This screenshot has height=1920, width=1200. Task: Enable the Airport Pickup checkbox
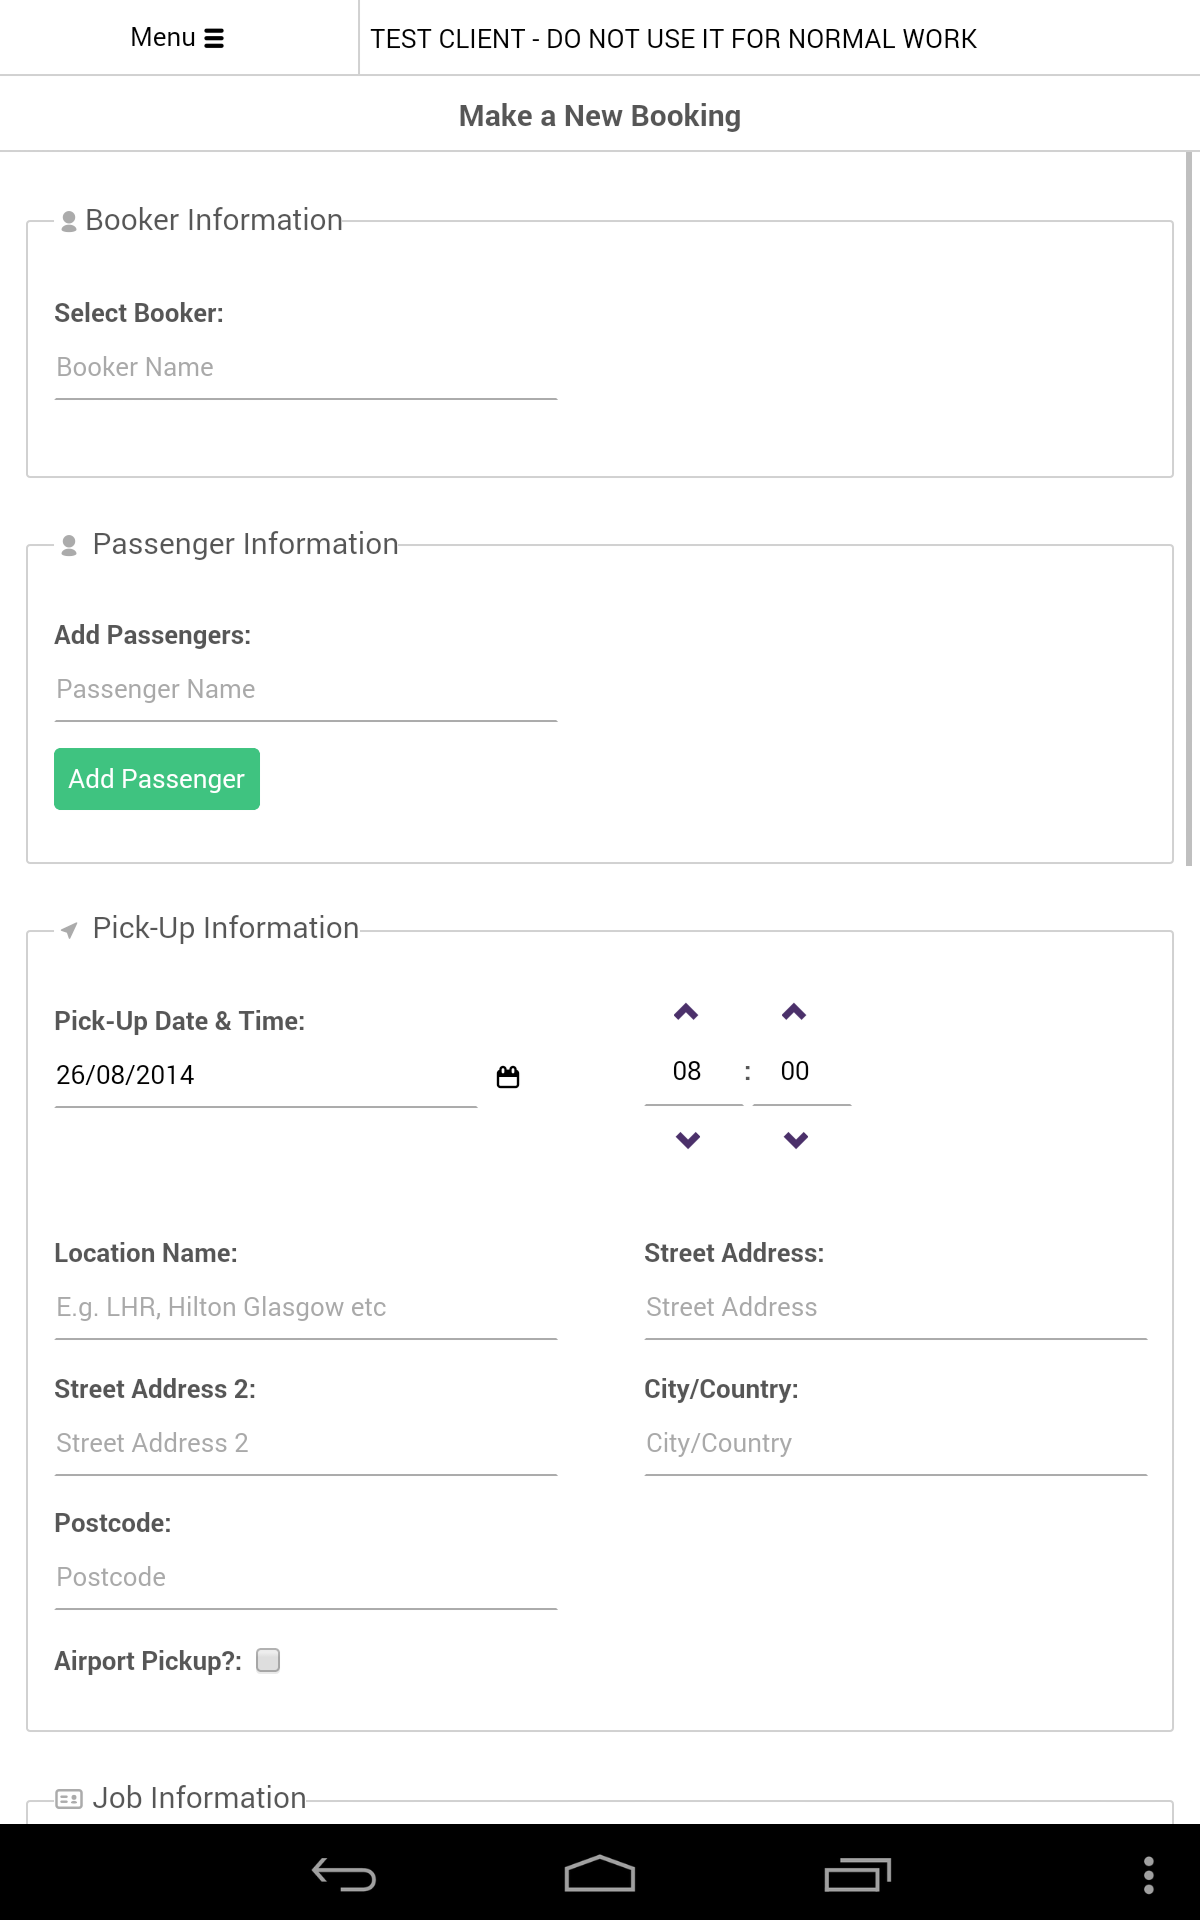[268, 1660]
